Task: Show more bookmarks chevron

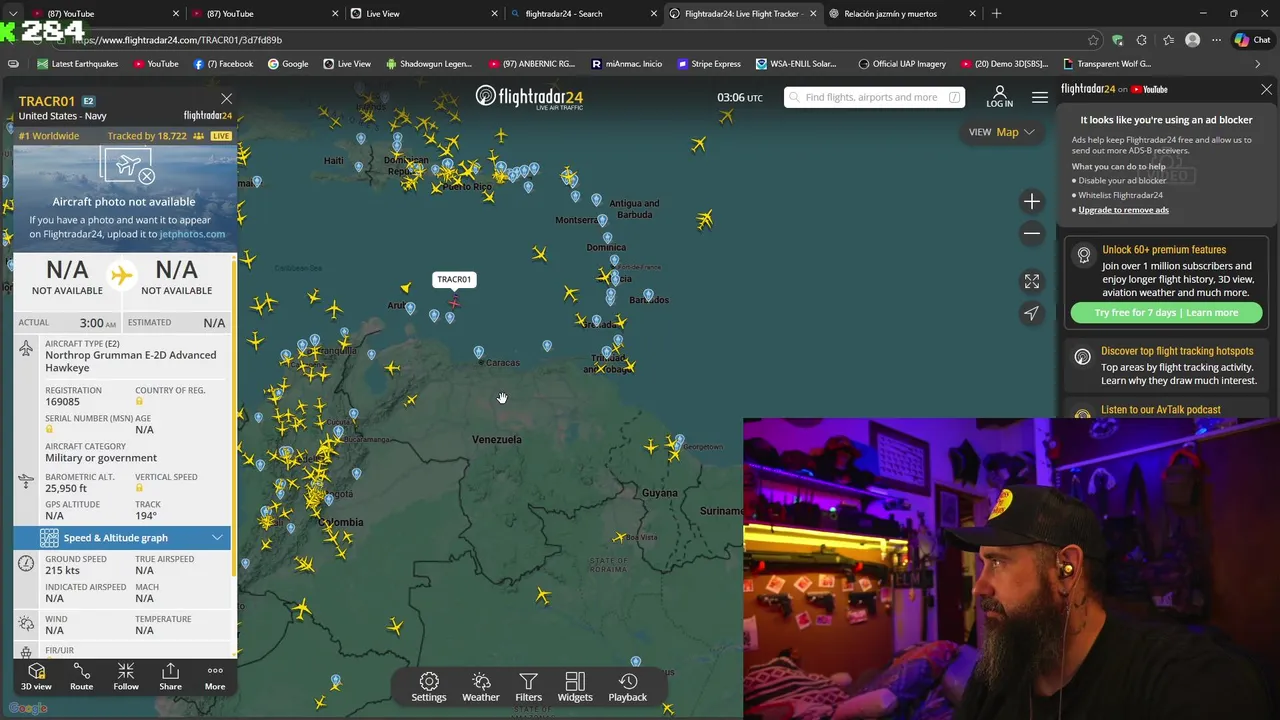Action: tap(1257, 64)
